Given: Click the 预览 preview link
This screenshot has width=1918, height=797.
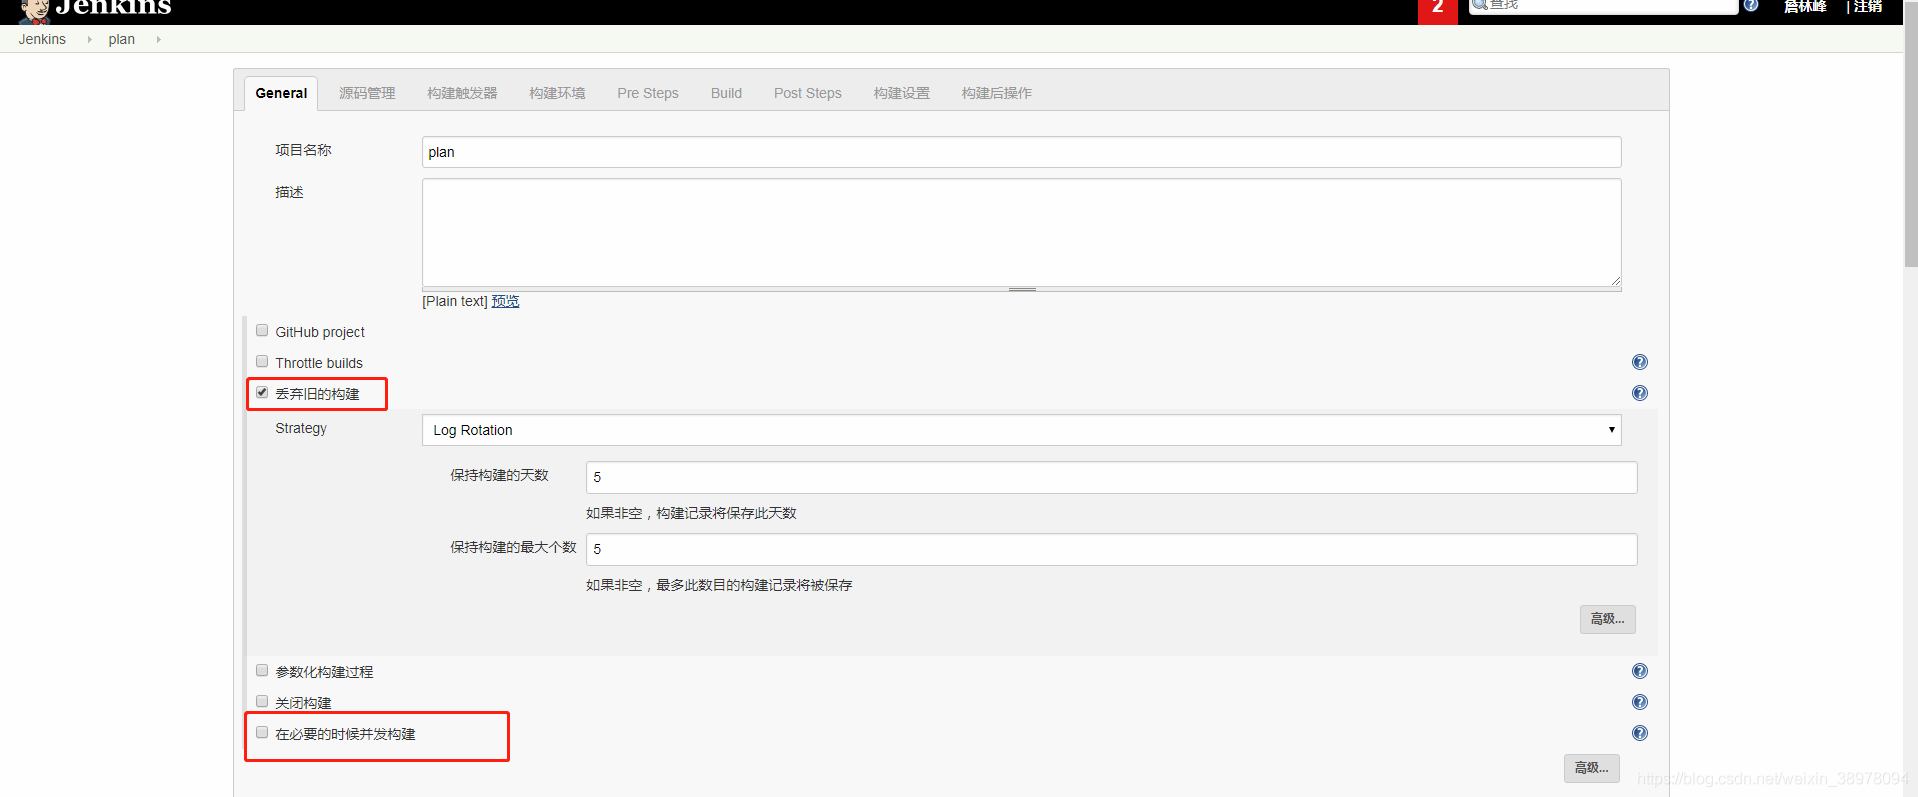Looking at the screenshot, I should 505,301.
